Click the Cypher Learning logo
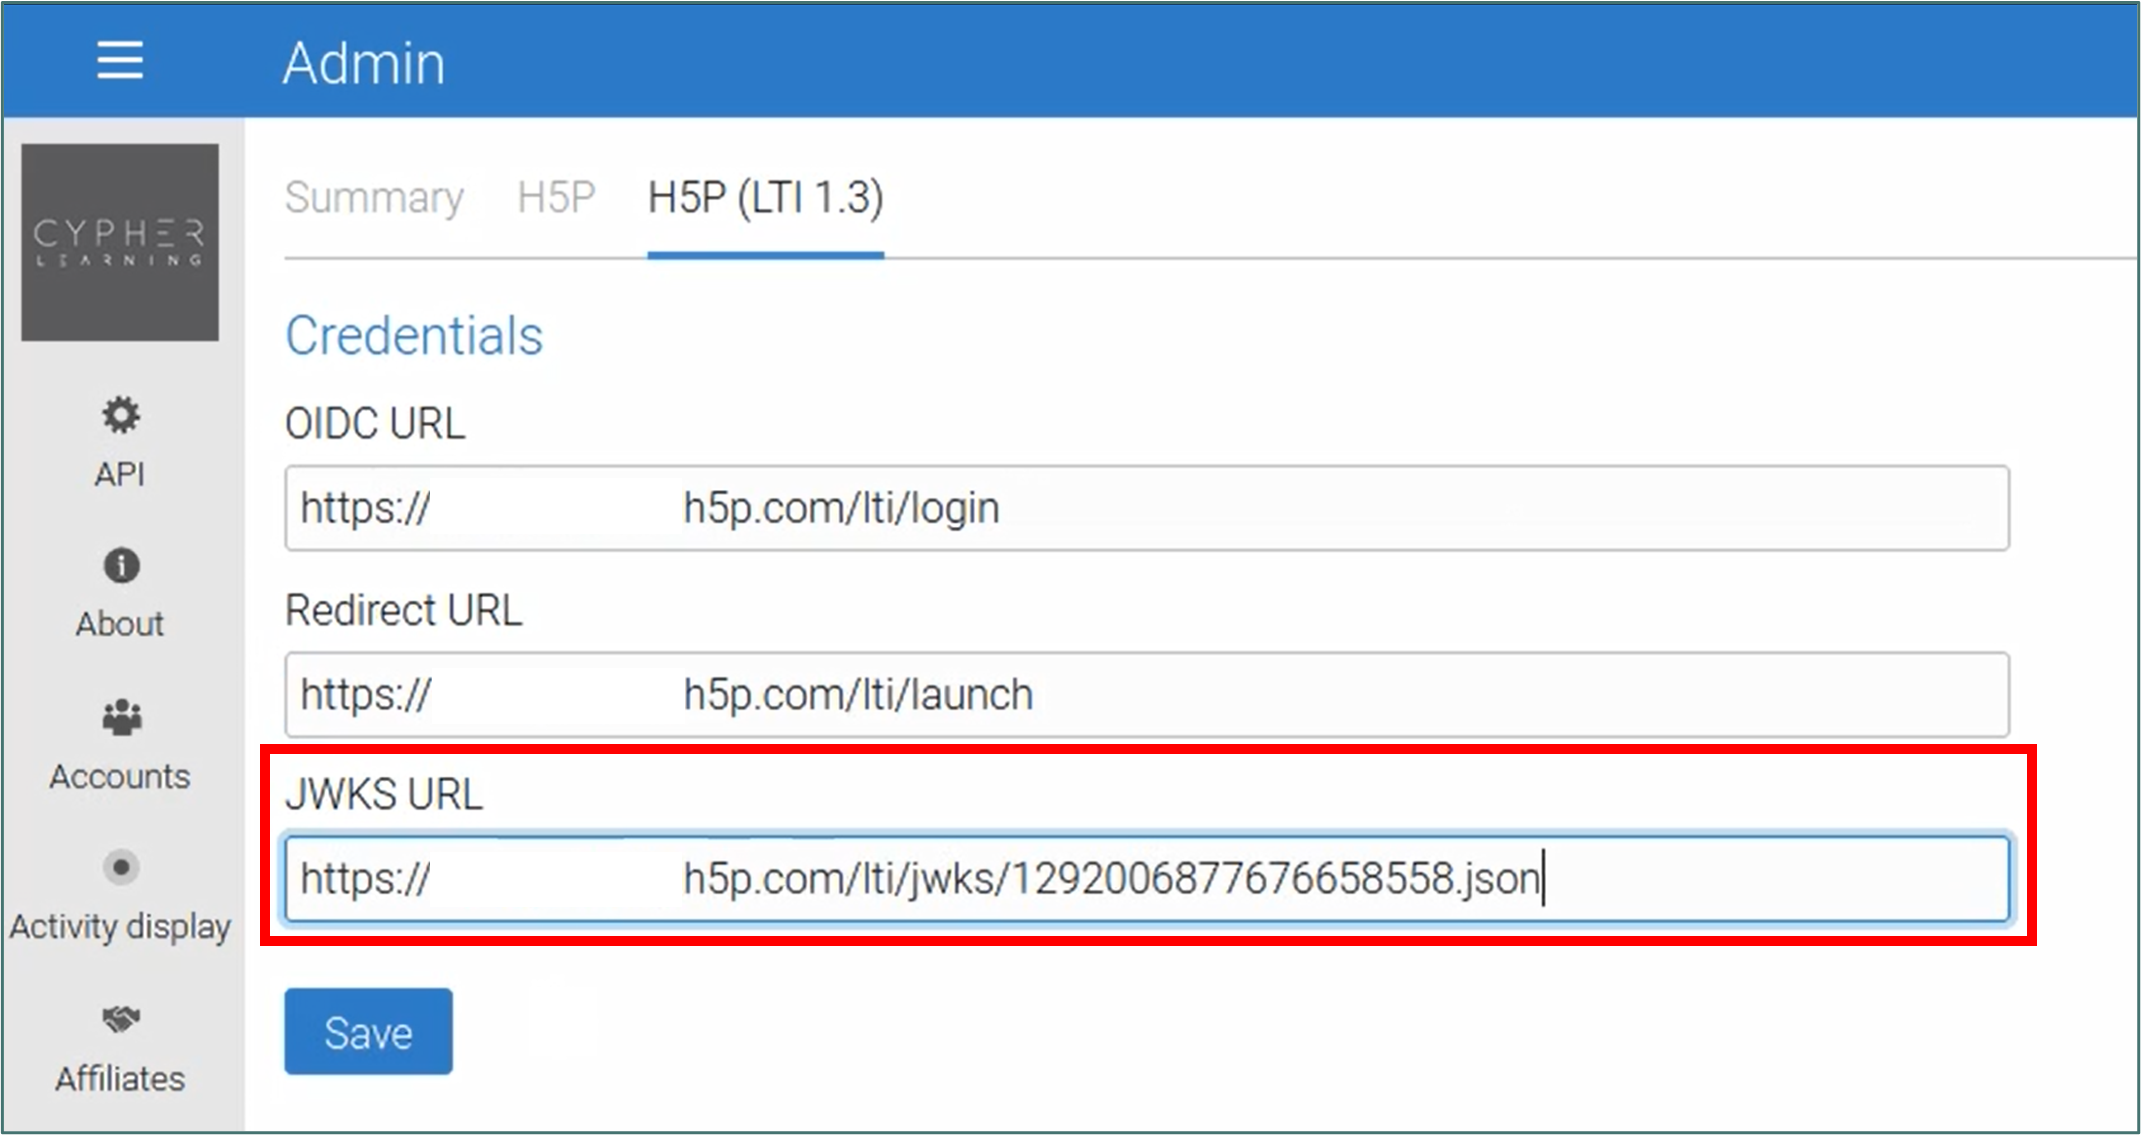 120,242
